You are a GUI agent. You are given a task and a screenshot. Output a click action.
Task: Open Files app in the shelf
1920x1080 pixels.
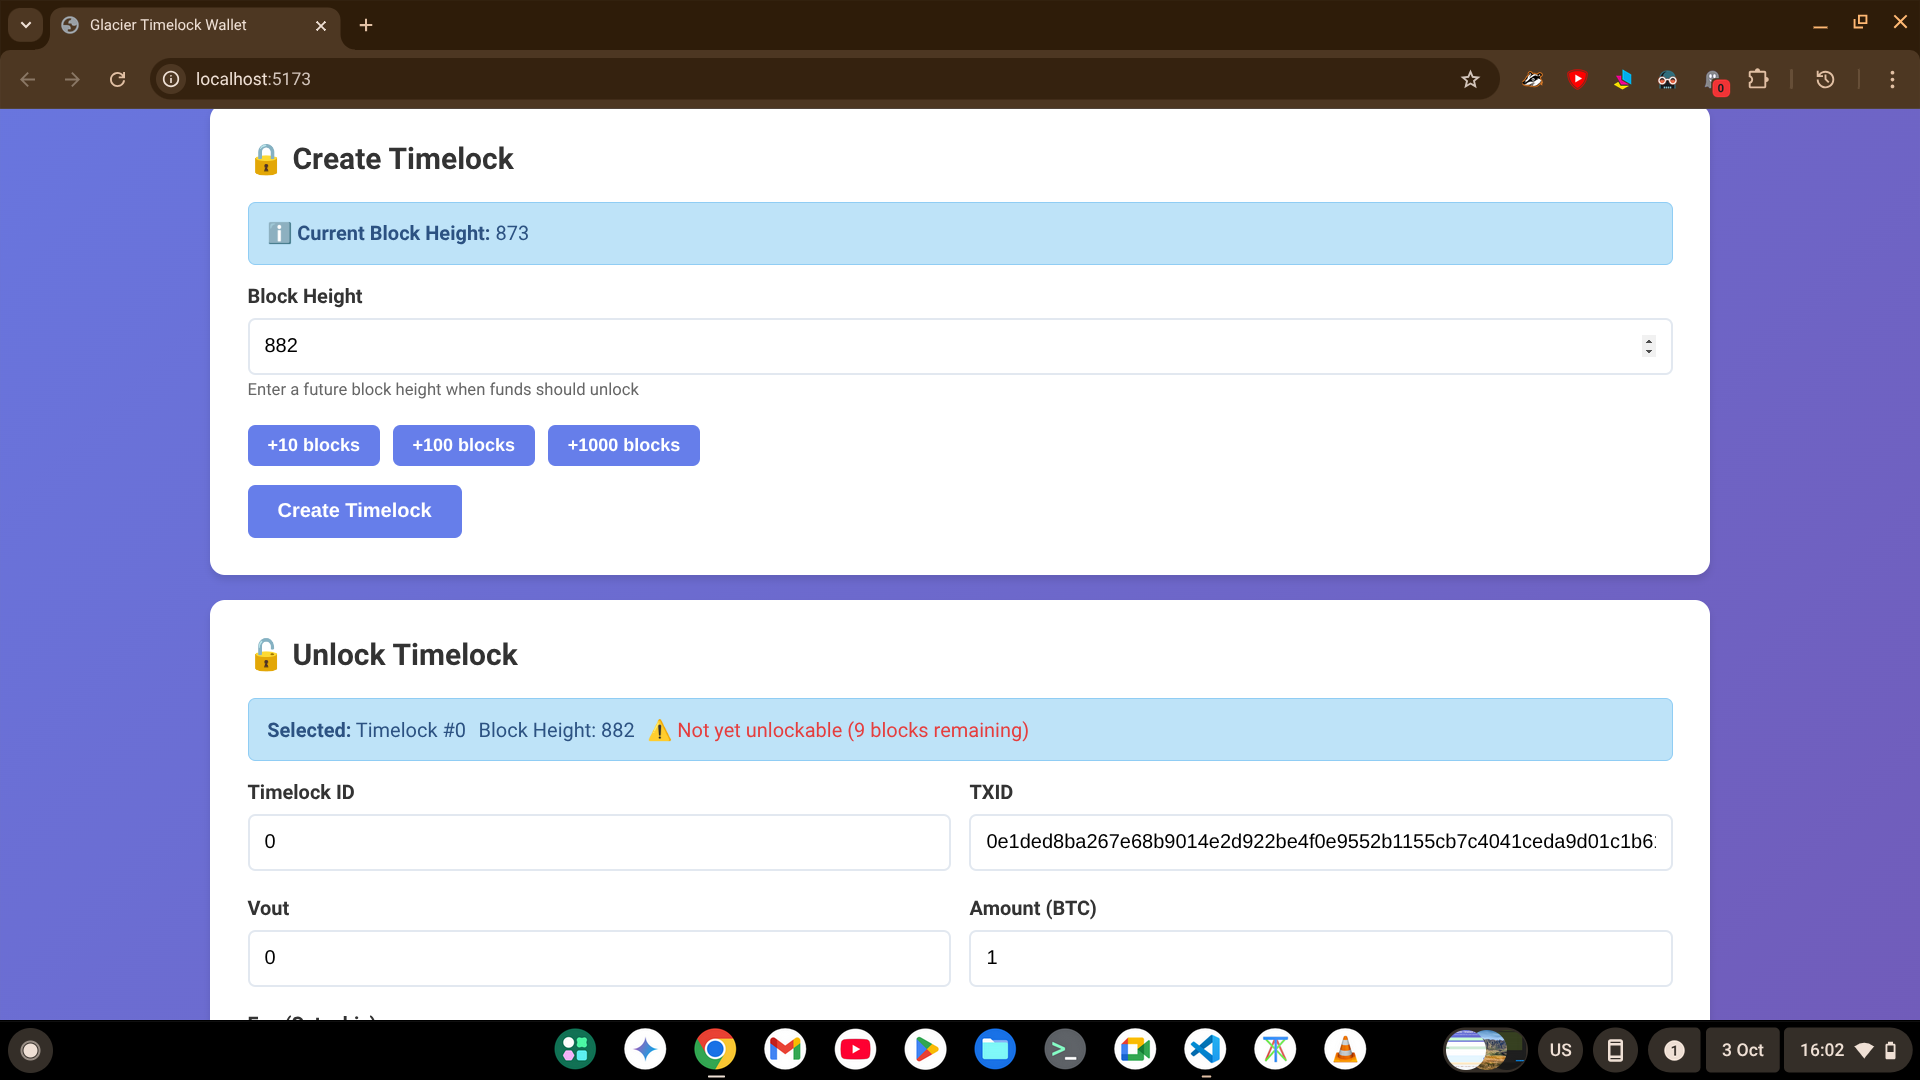pos(995,1049)
